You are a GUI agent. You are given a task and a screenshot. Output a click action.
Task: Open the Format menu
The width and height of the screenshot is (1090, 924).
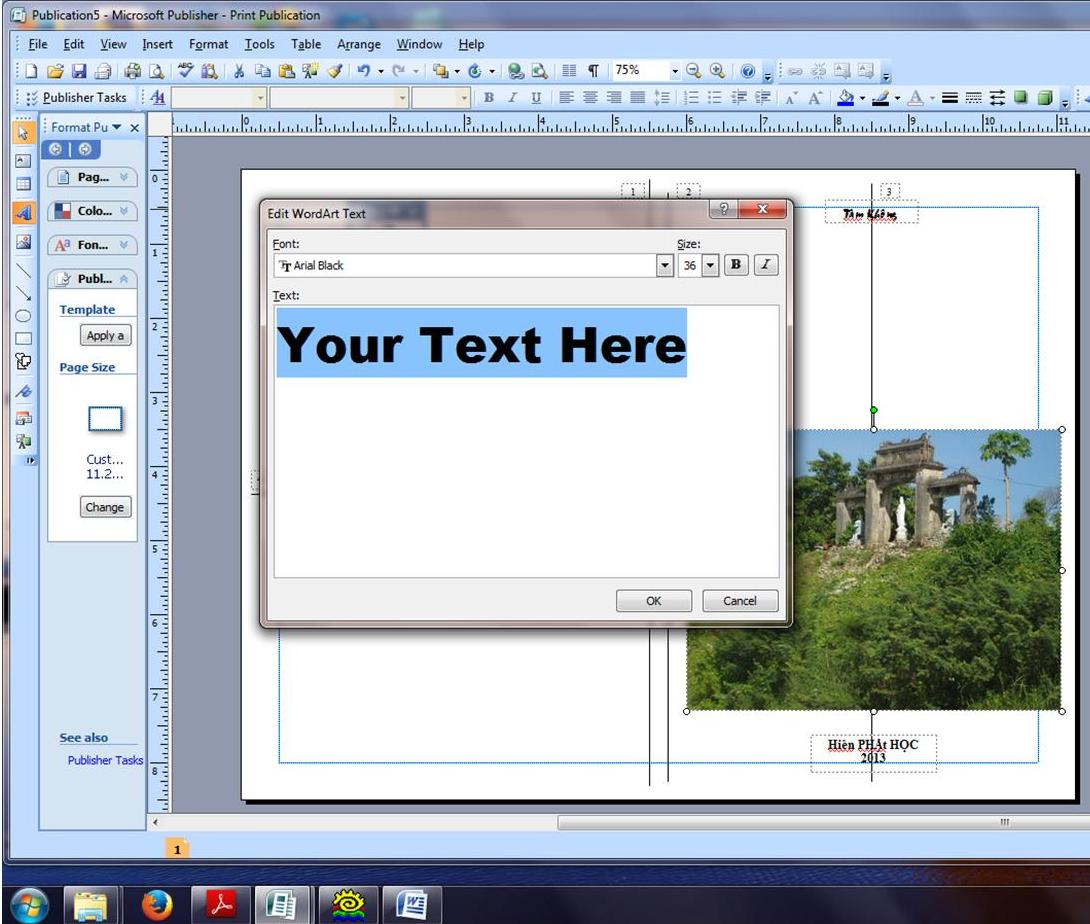208,44
